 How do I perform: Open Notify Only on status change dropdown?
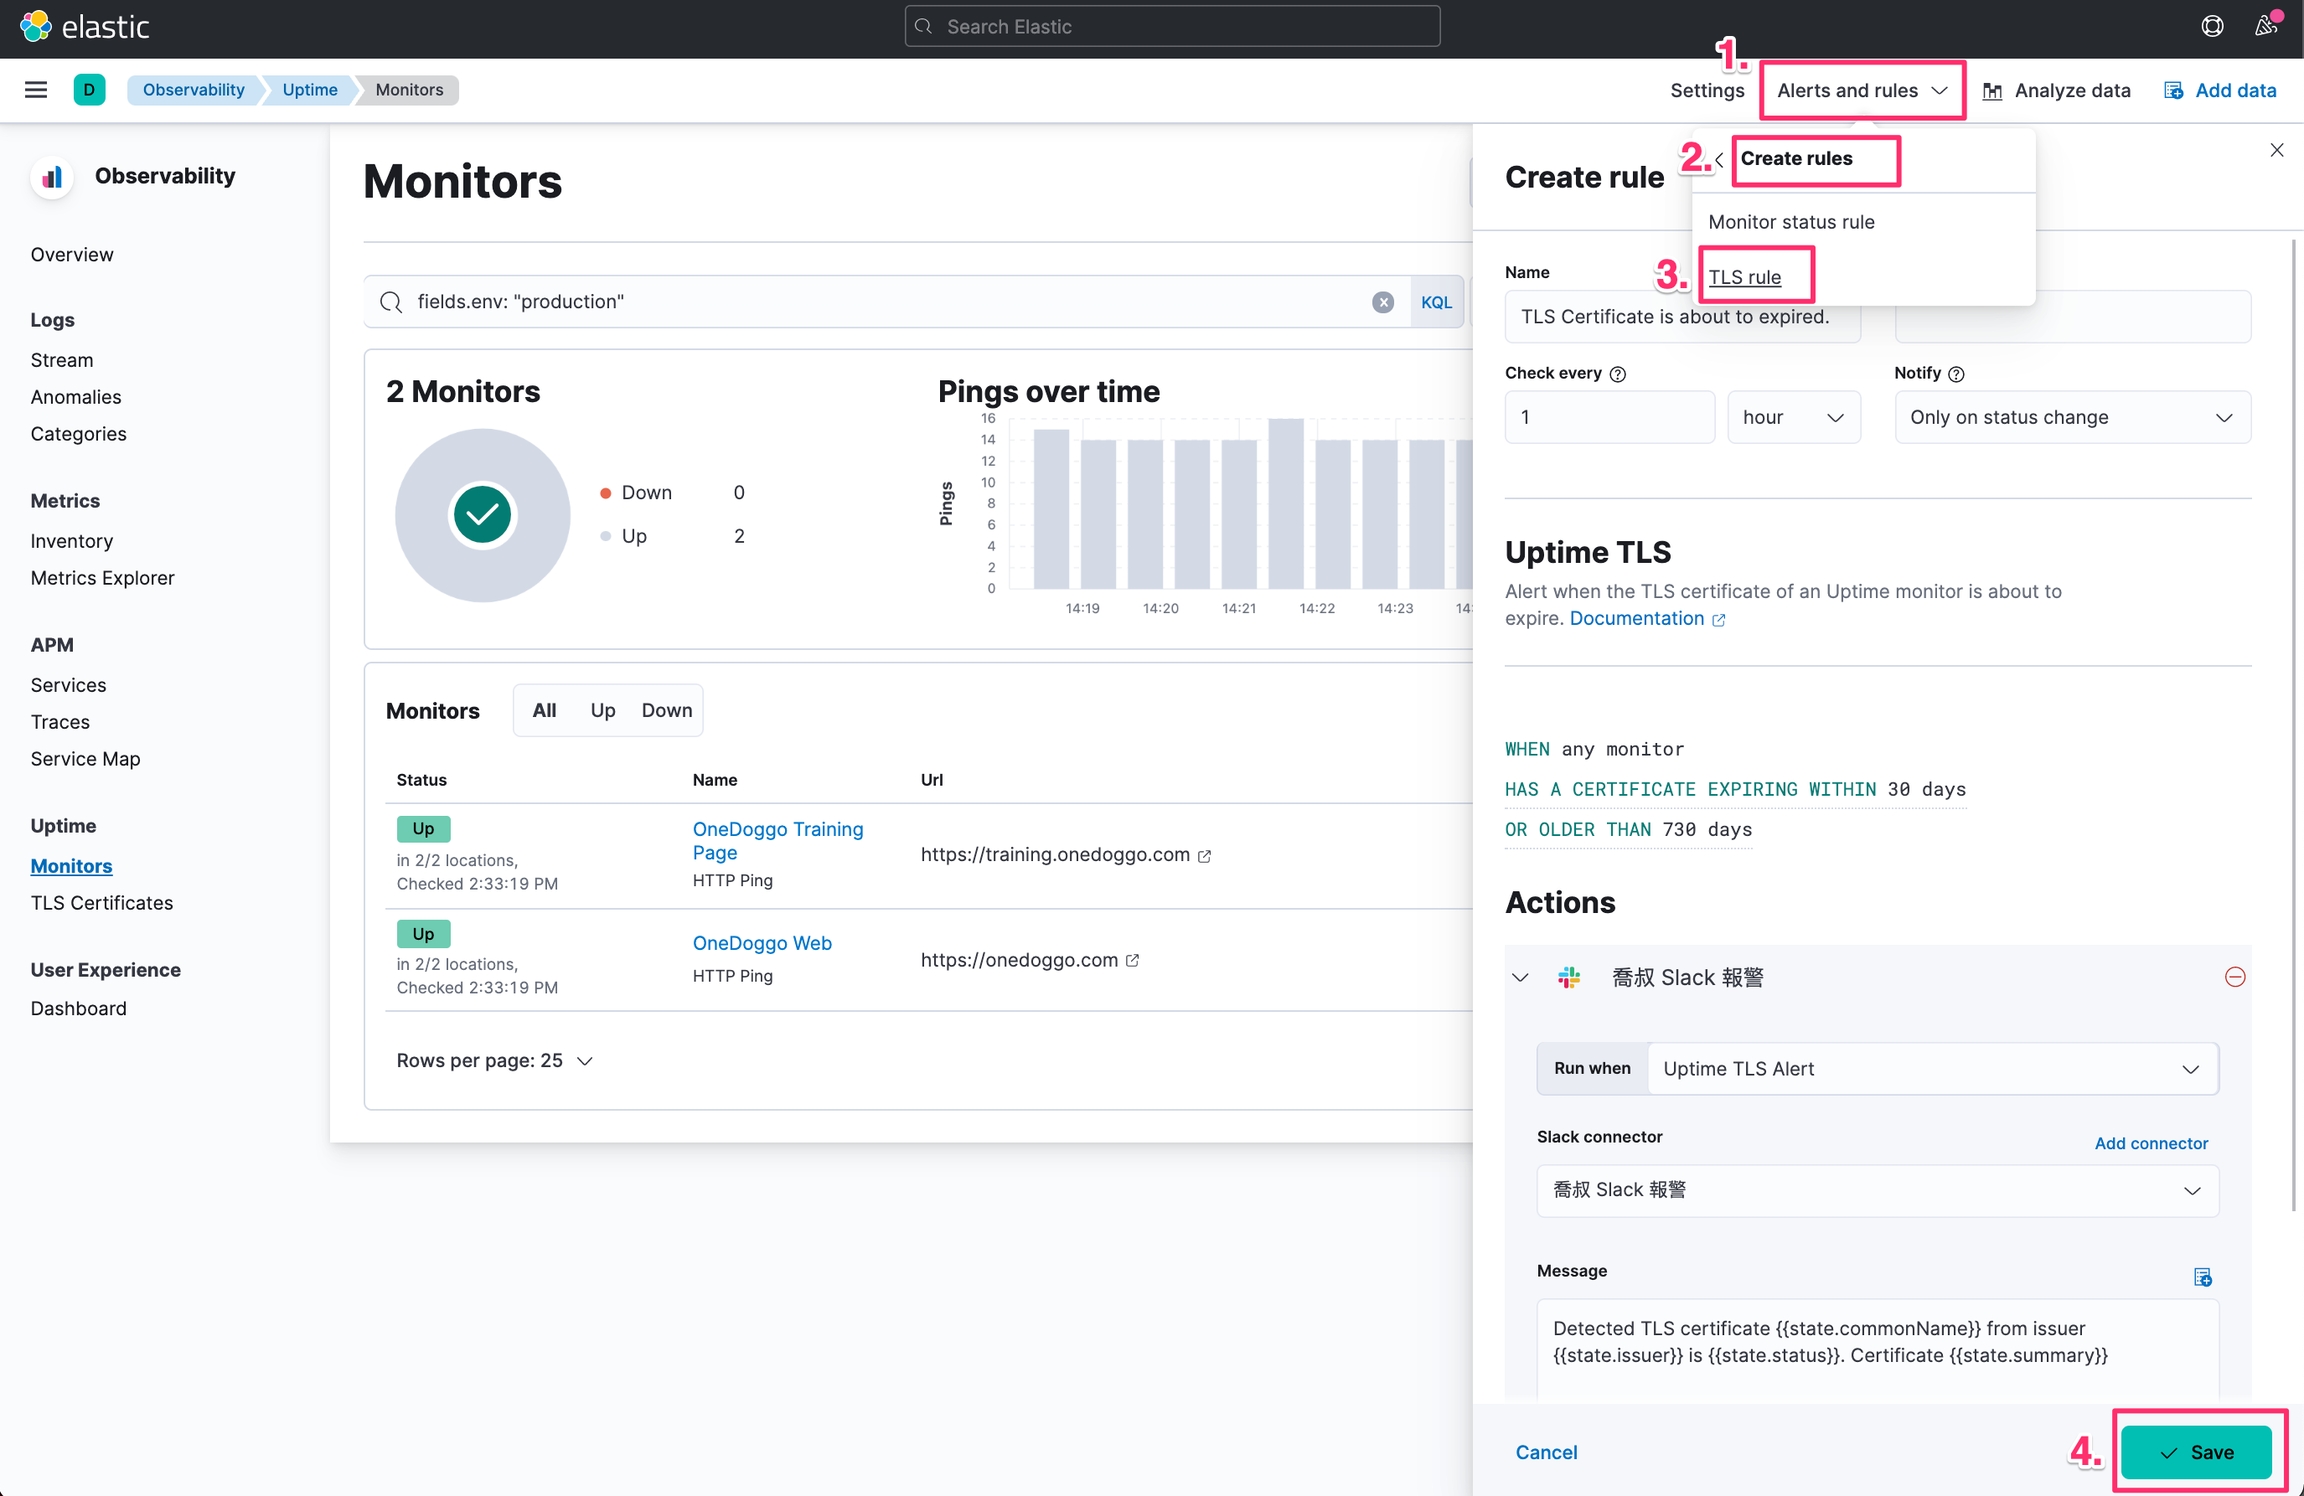2072,417
